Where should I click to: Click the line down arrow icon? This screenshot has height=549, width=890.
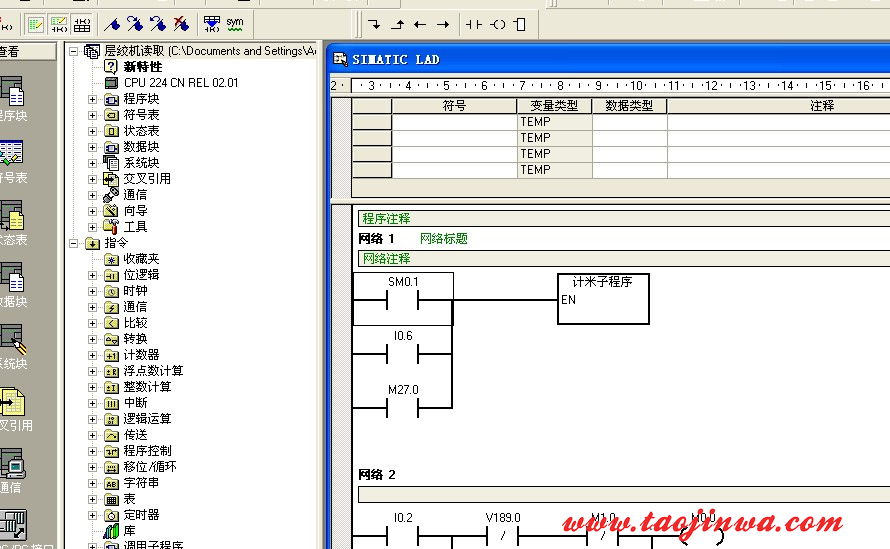(x=375, y=24)
